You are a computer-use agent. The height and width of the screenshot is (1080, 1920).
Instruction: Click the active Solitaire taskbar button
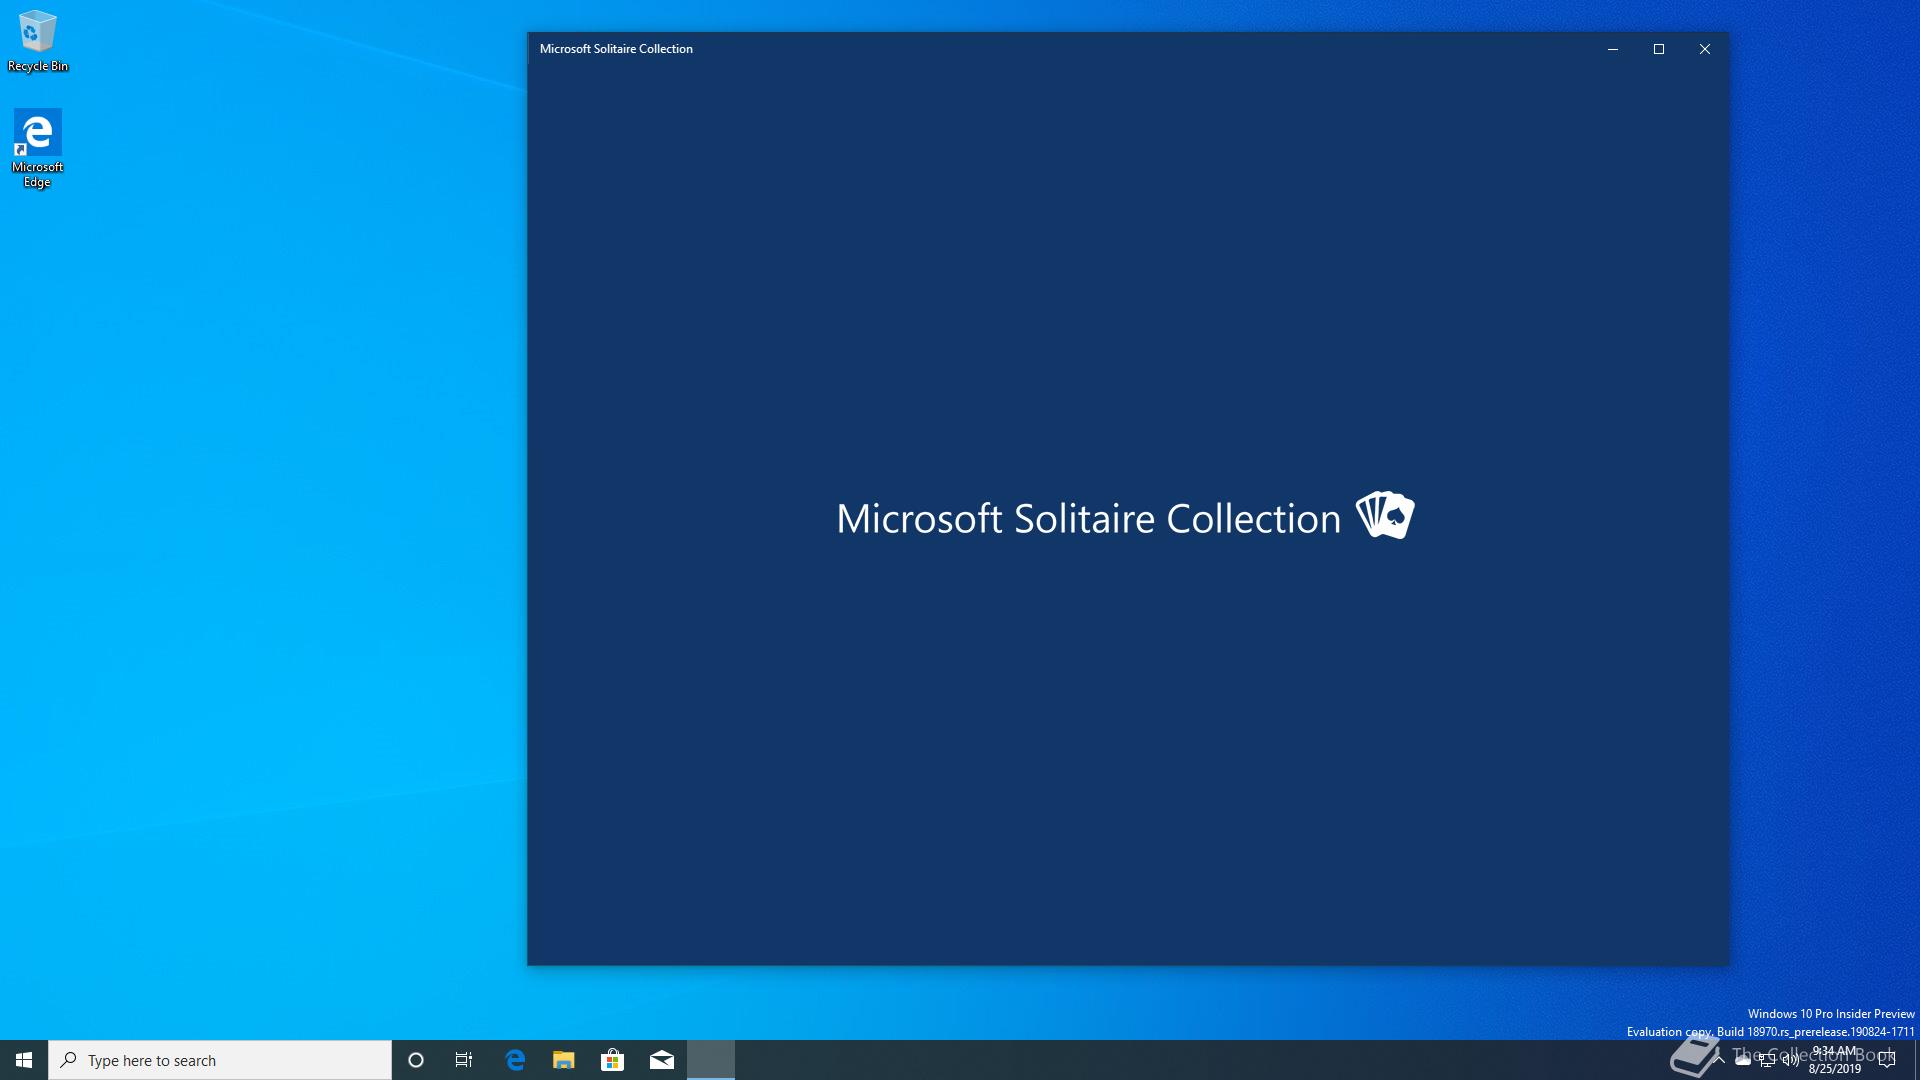pos(711,1060)
